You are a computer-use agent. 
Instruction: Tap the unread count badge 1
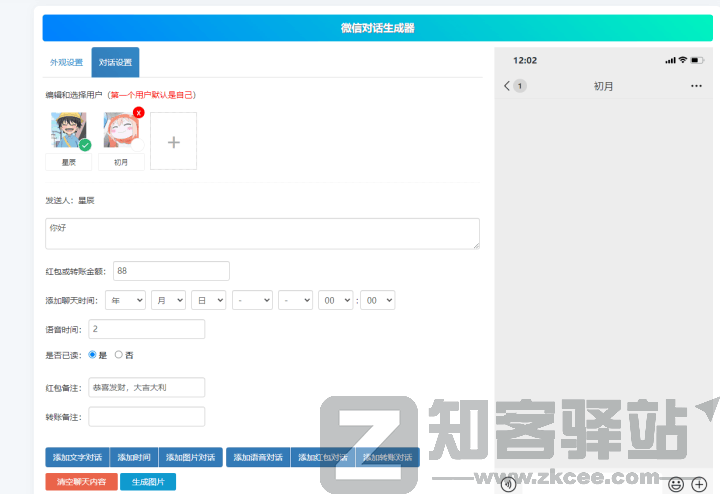pyautogui.click(x=520, y=86)
